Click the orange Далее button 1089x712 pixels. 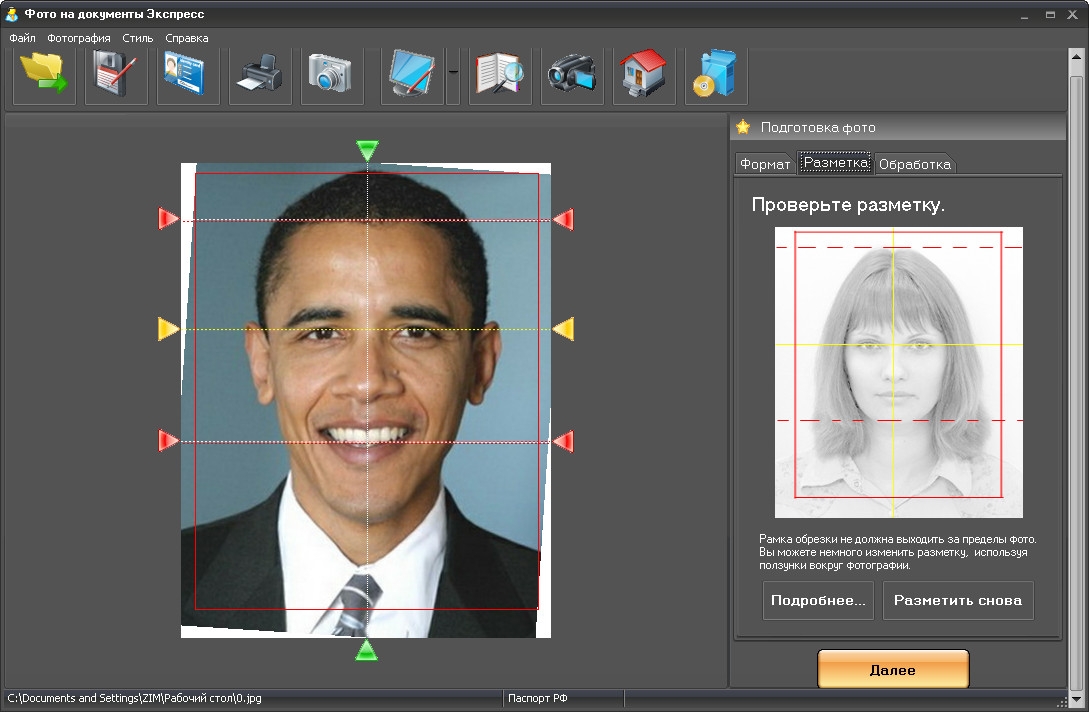point(893,670)
